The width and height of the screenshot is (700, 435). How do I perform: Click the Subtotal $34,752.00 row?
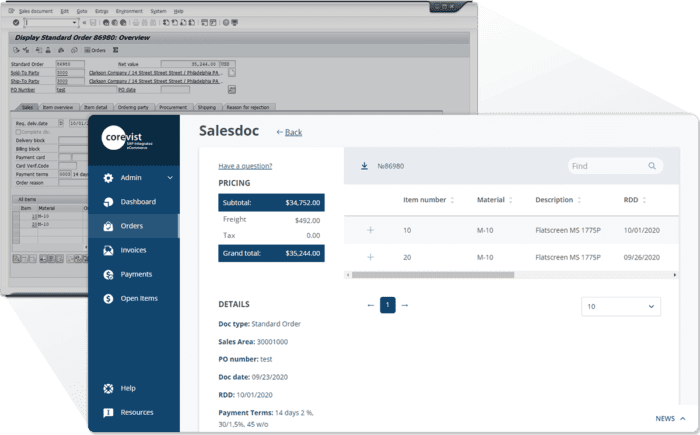click(x=271, y=202)
